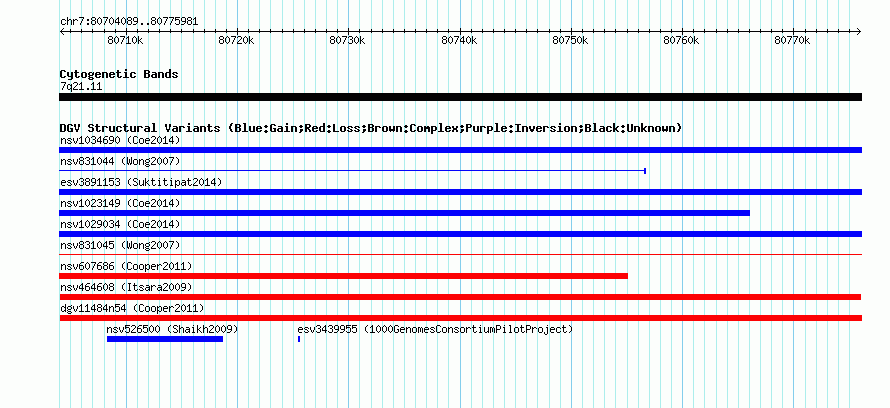Select the short blue nsv526500 bar

click(165, 339)
